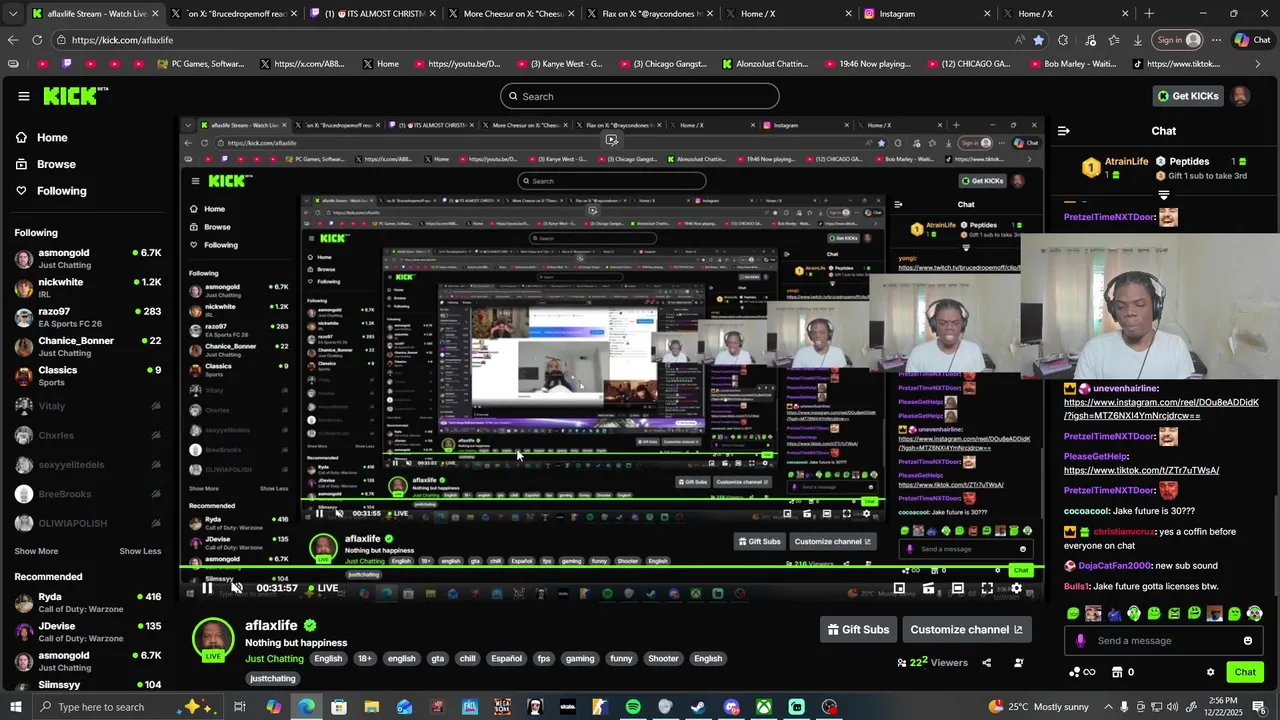This screenshot has width=1280, height=720.
Task: Expand Following list with Show More
Action: coord(36,551)
